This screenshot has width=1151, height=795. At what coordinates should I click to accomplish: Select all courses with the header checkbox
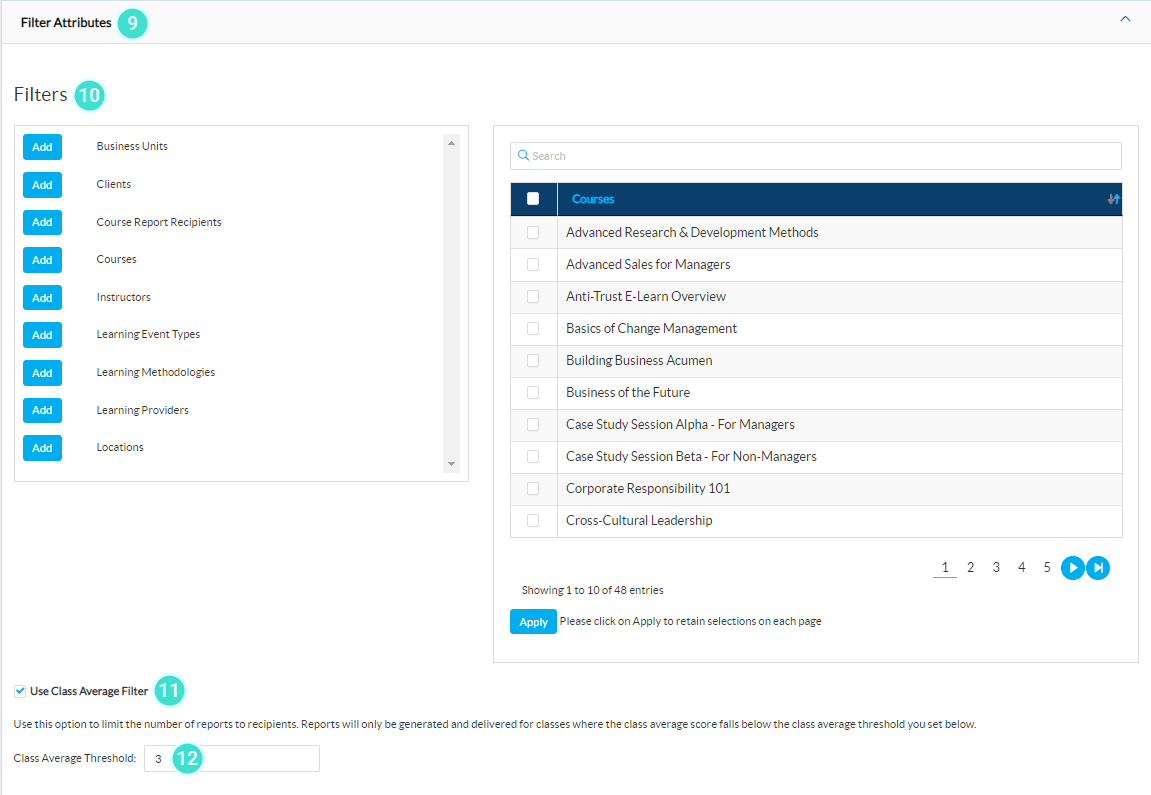click(533, 199)
